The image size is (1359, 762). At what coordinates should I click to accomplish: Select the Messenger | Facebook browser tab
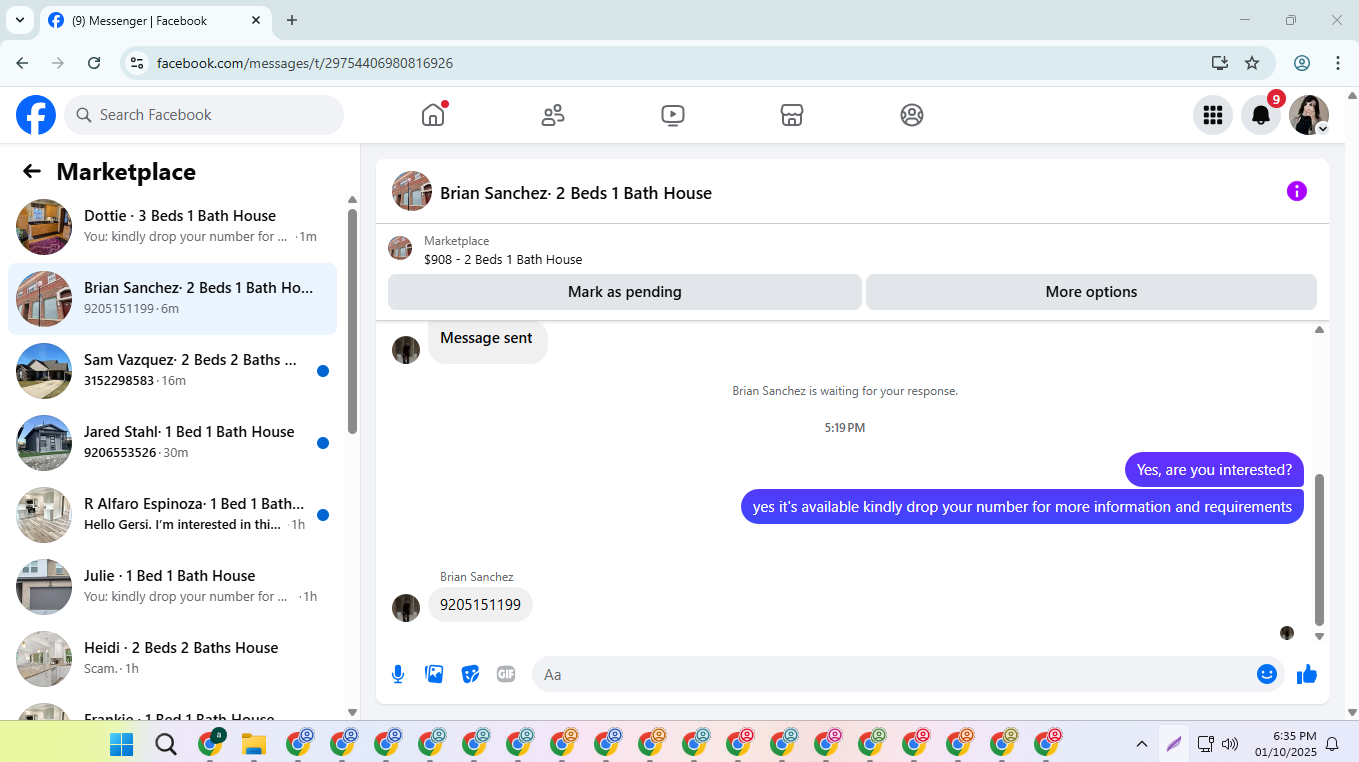155,20
